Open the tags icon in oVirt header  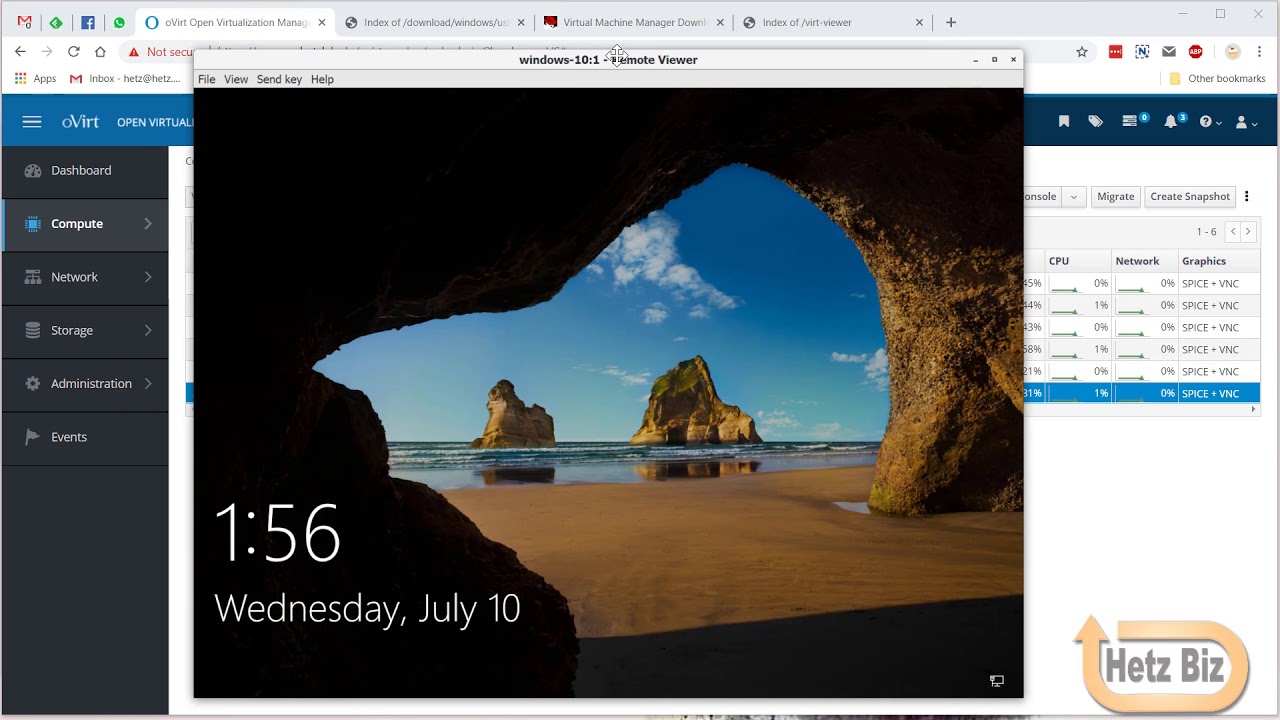point(1096,122)
